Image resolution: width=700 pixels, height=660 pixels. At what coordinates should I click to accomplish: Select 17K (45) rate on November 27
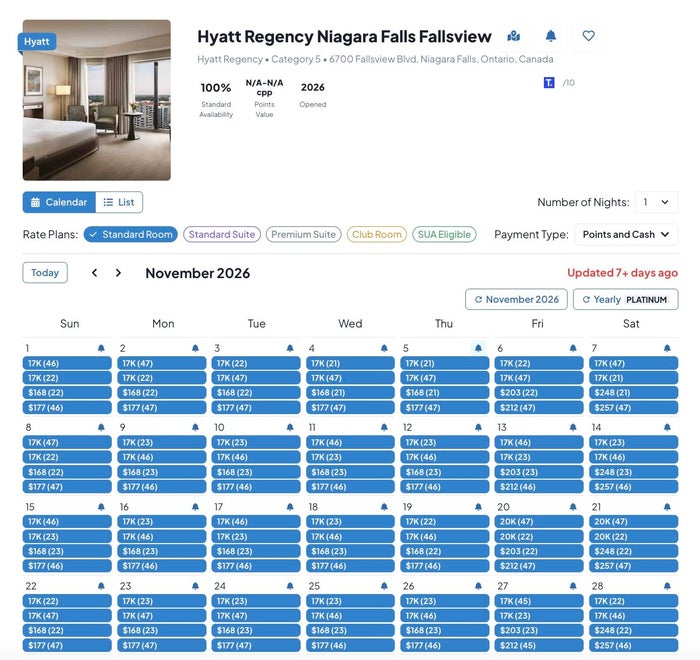[x=539, y=601]
